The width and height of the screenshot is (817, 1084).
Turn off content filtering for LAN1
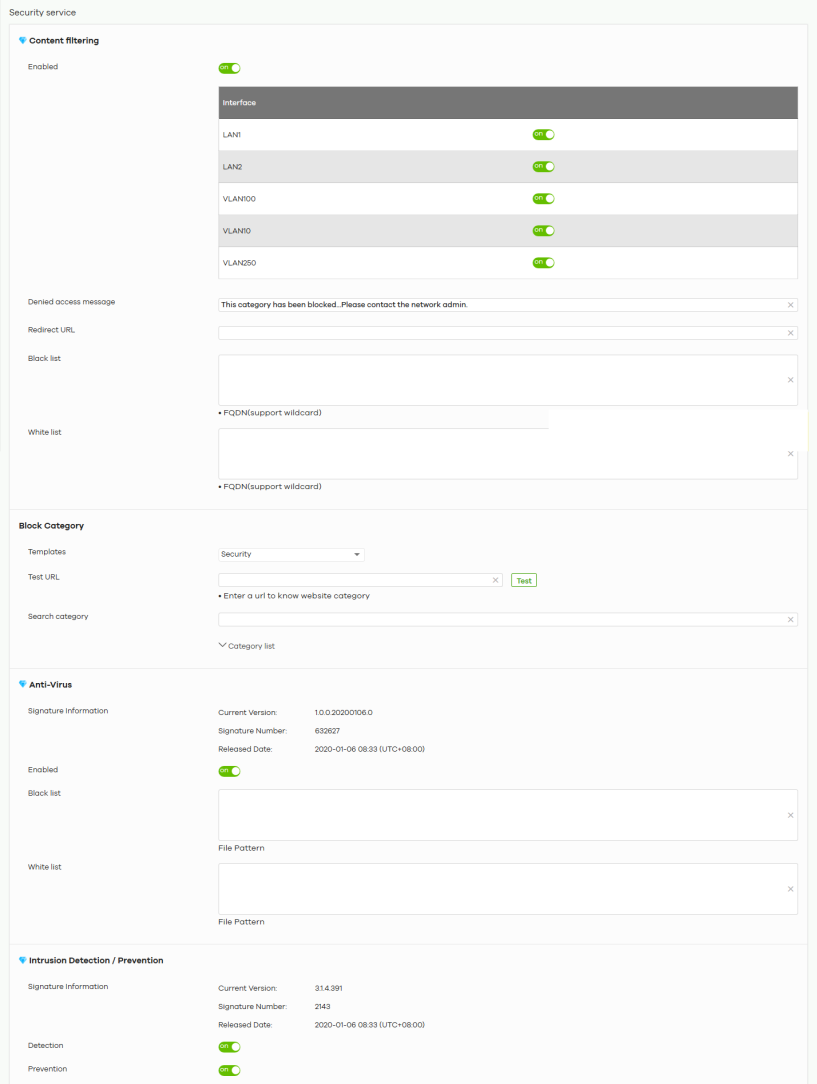coord(543,134)
